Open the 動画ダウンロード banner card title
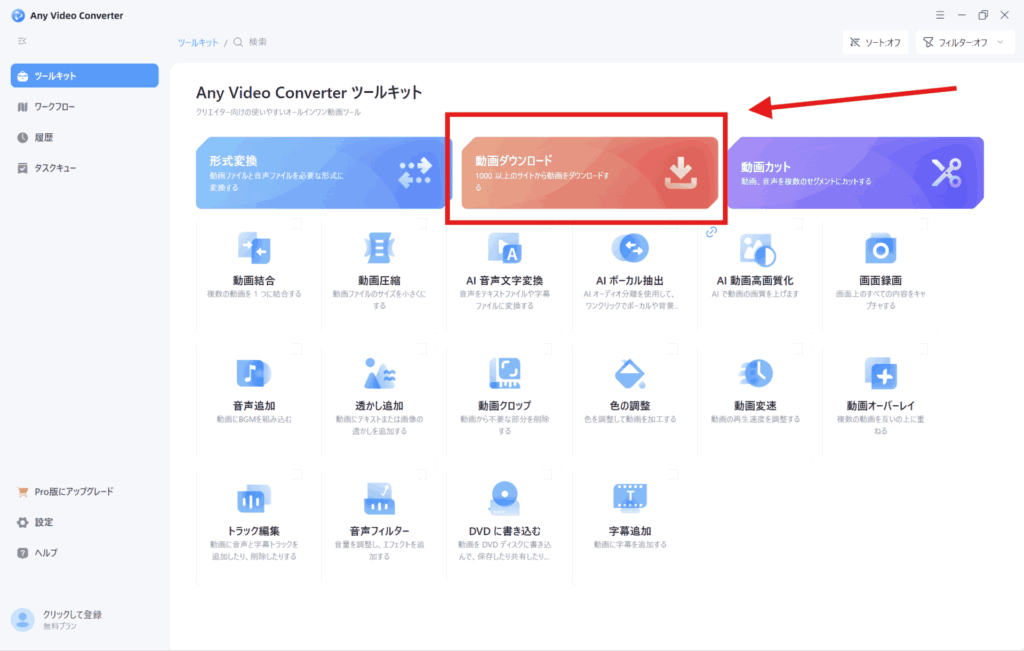The height and width of the screenshot is (651, 1024). point(514,161)
